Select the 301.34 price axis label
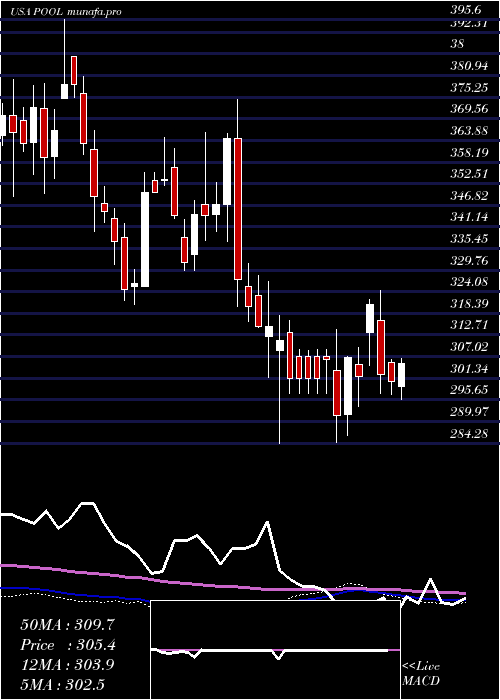 pos(469,369)
